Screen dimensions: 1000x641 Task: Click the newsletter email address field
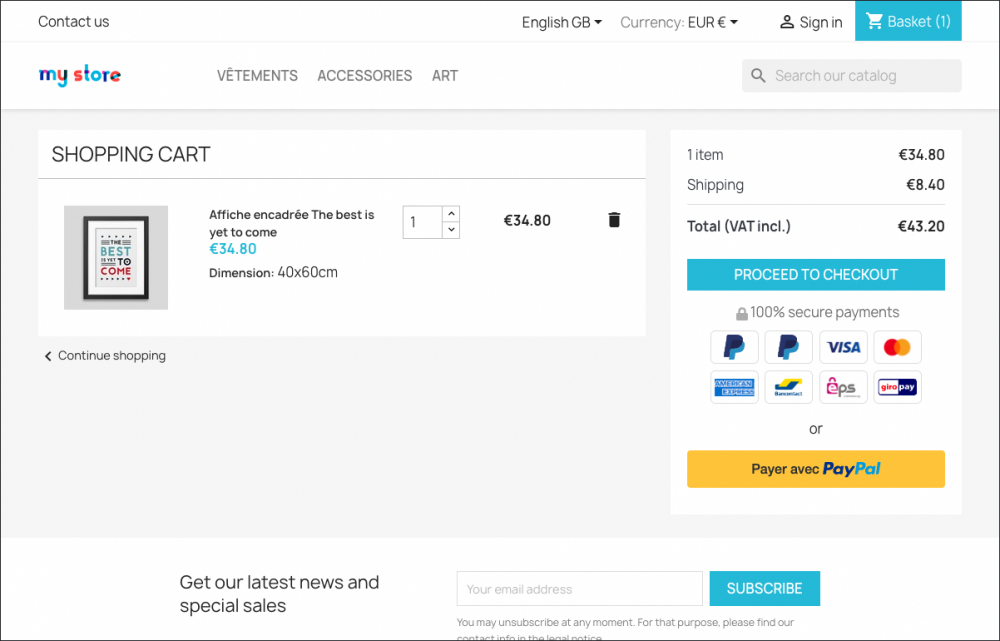pyautogui.click(x=579, y=589)
